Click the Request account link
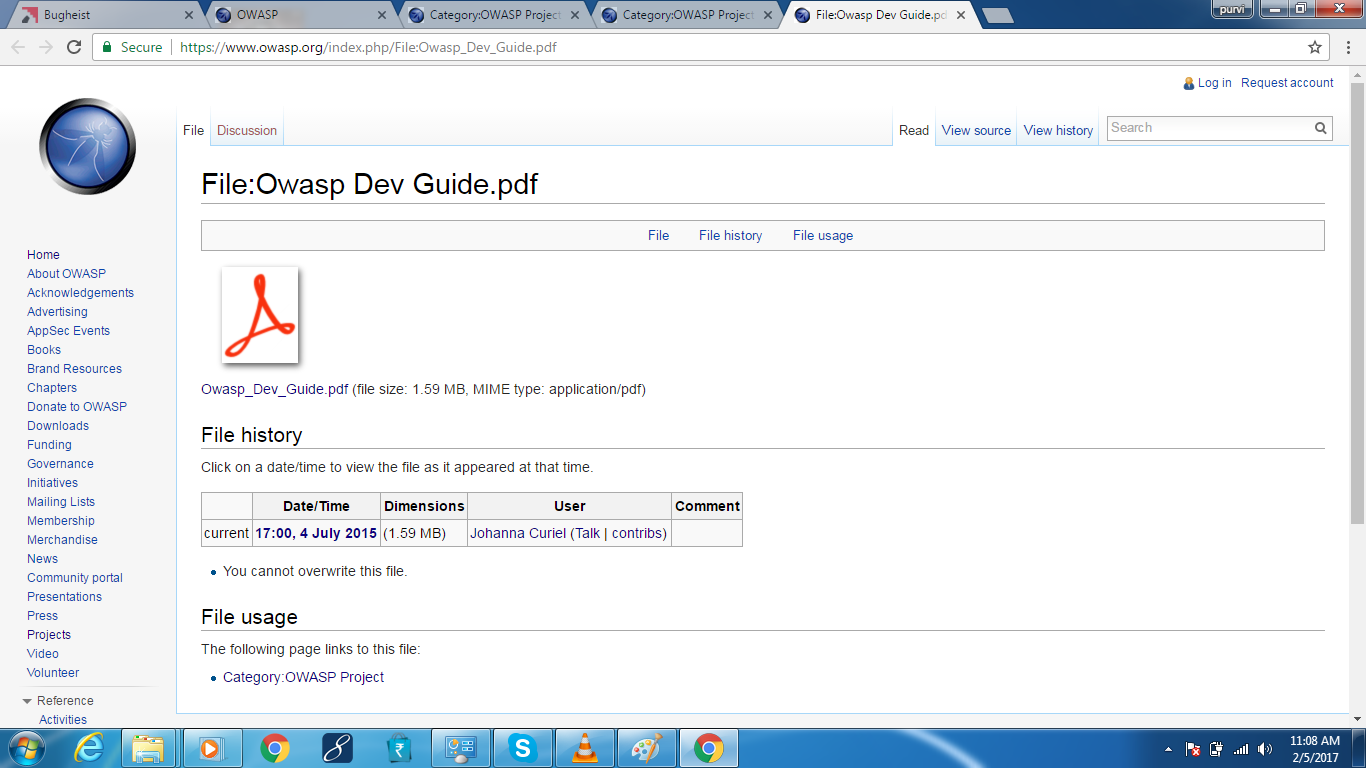 pyautogui.click(x=1287, y=83)
